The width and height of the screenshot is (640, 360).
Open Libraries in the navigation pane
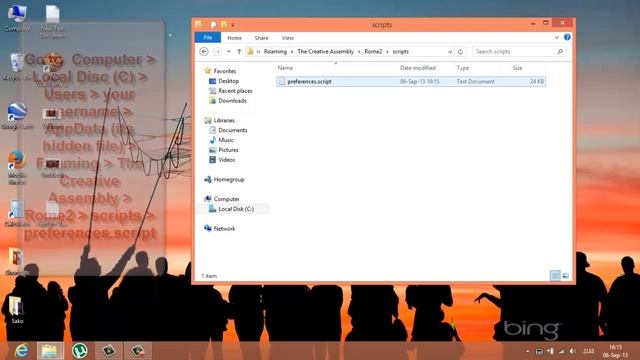[224, 120]
